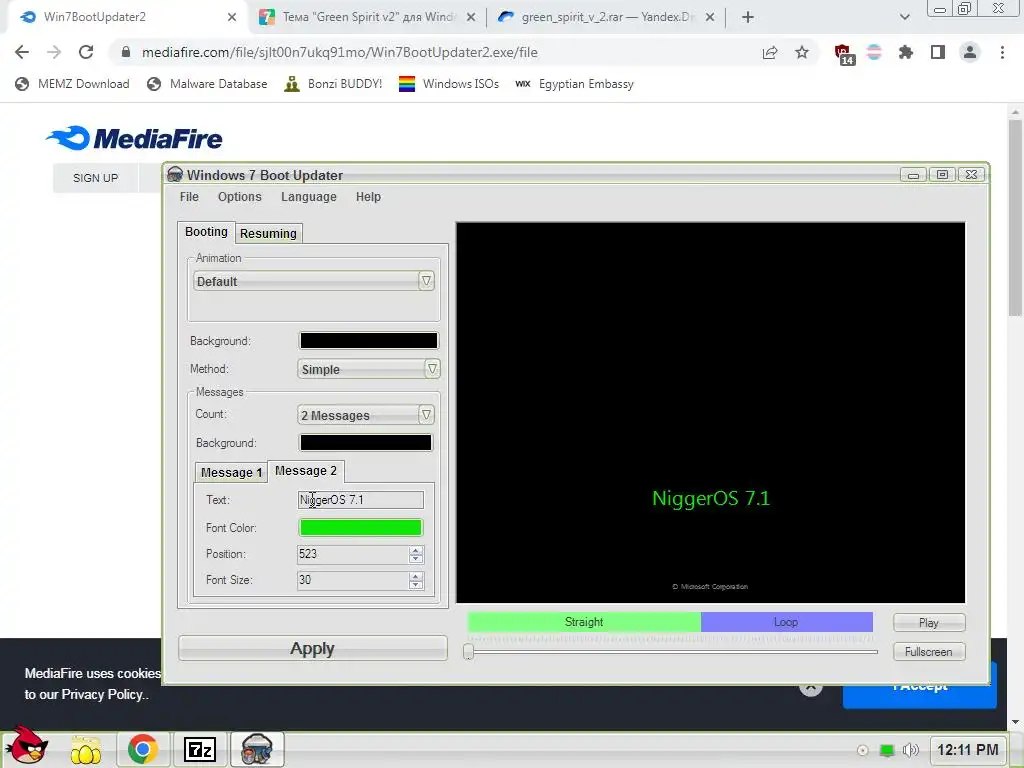Open the share page icon
1024x768 pixels.
770,52
